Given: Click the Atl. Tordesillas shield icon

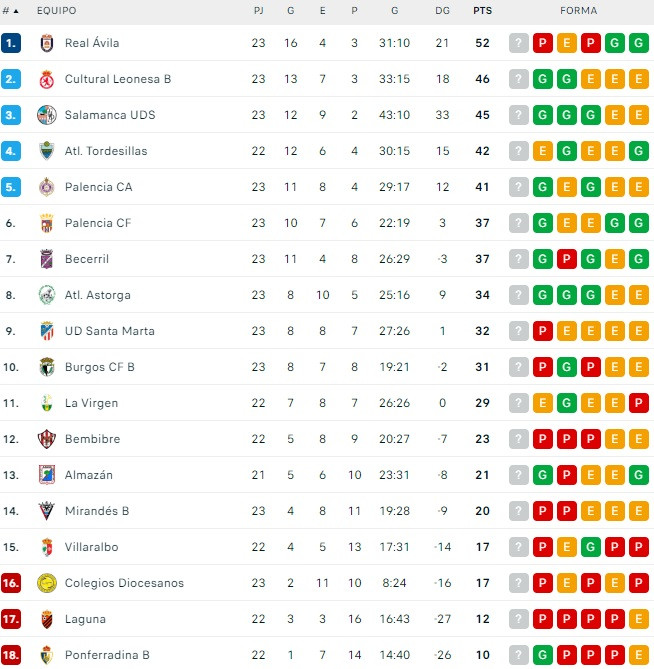Looking at the screenshot, I should 47,151.
